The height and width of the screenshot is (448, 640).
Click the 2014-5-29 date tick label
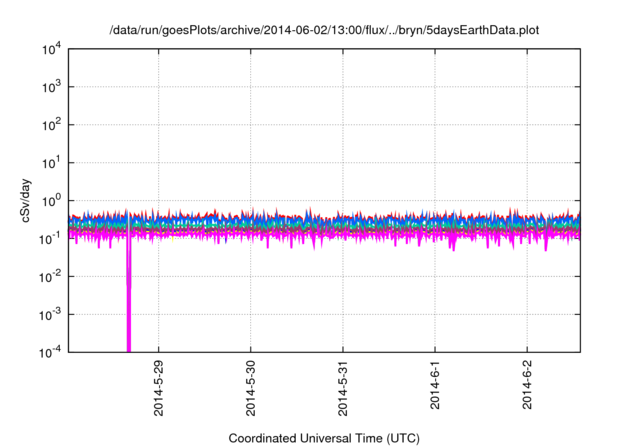point(158,388)
